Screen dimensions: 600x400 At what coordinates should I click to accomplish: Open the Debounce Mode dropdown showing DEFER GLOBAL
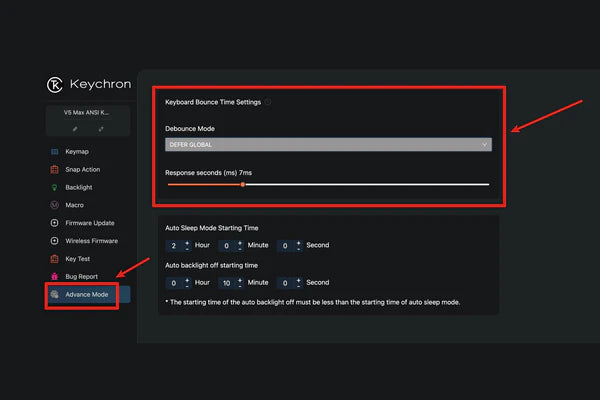coord(328,144)
